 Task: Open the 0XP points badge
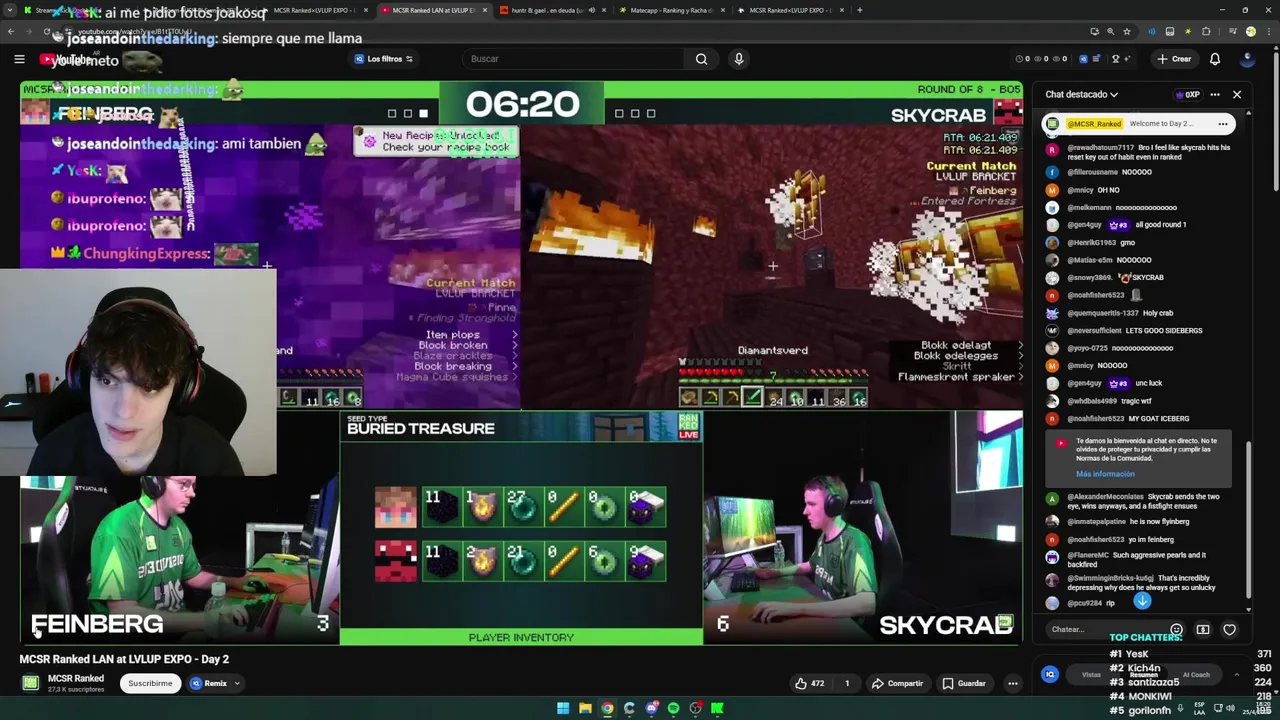[x=1187, y=95]
